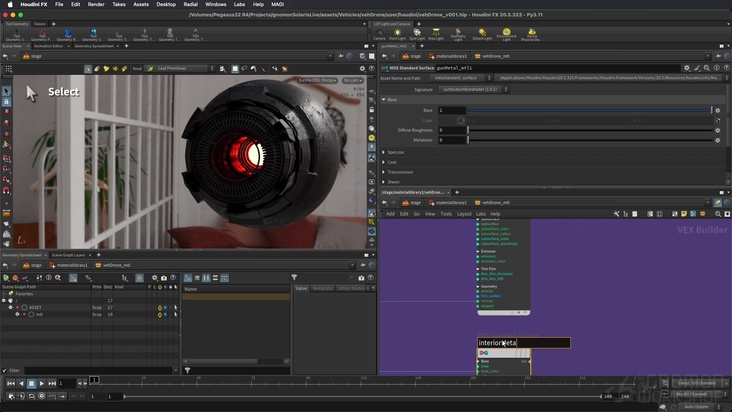Collapse the ASSET tree row
Image resolution: width=732 pixels, height=412 pixels.
11,307
